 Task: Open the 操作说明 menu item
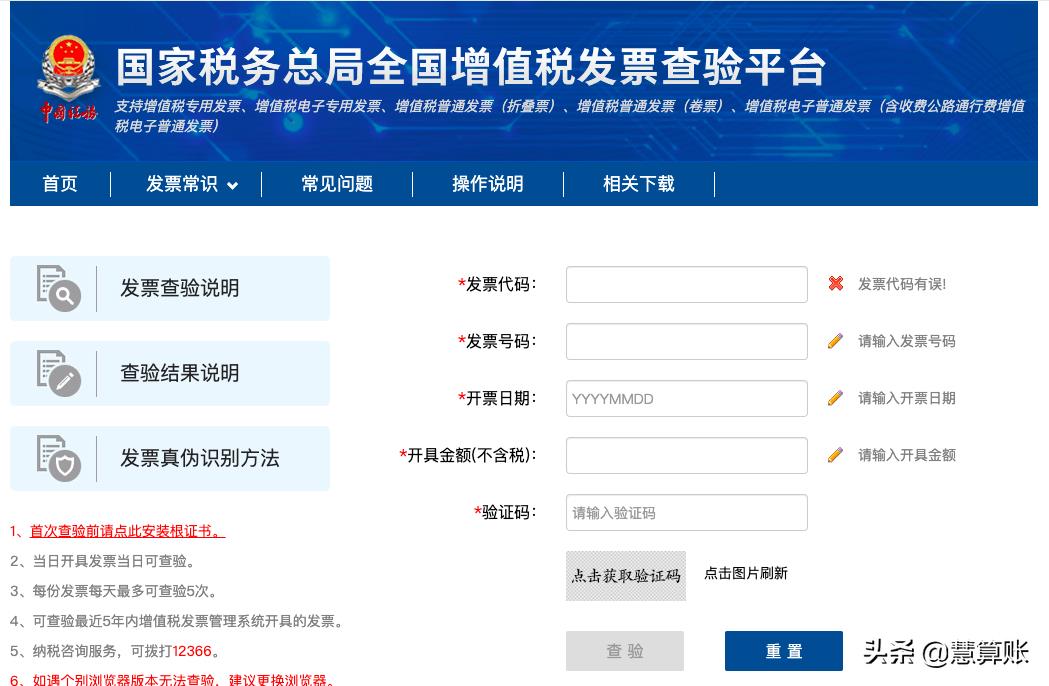(488, 183)
